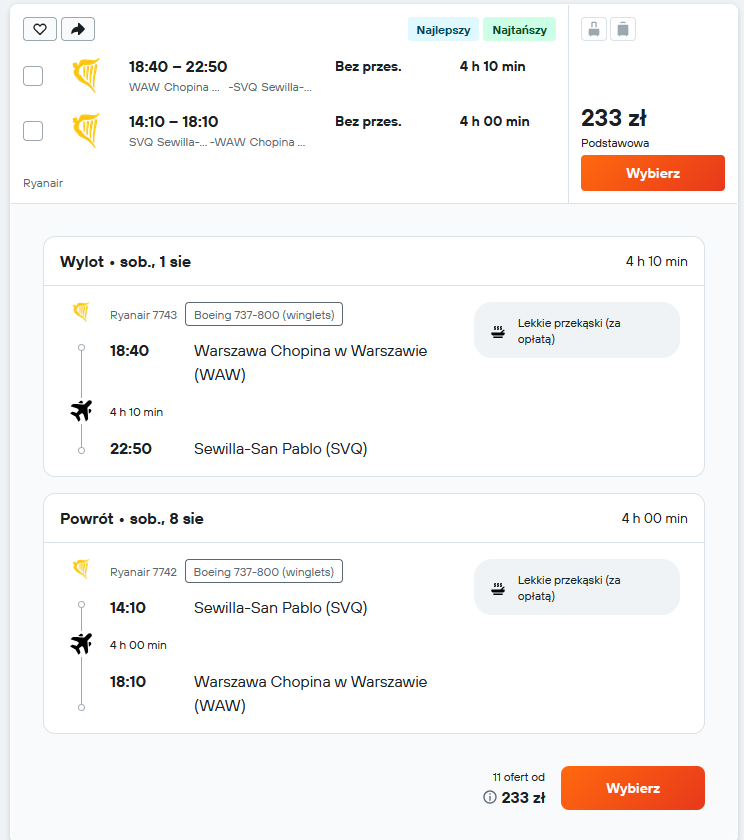The image size is (747, 840).
Task: Click Ryanair logo on 14:10 summary row
Action: click(x=86, y=130)
